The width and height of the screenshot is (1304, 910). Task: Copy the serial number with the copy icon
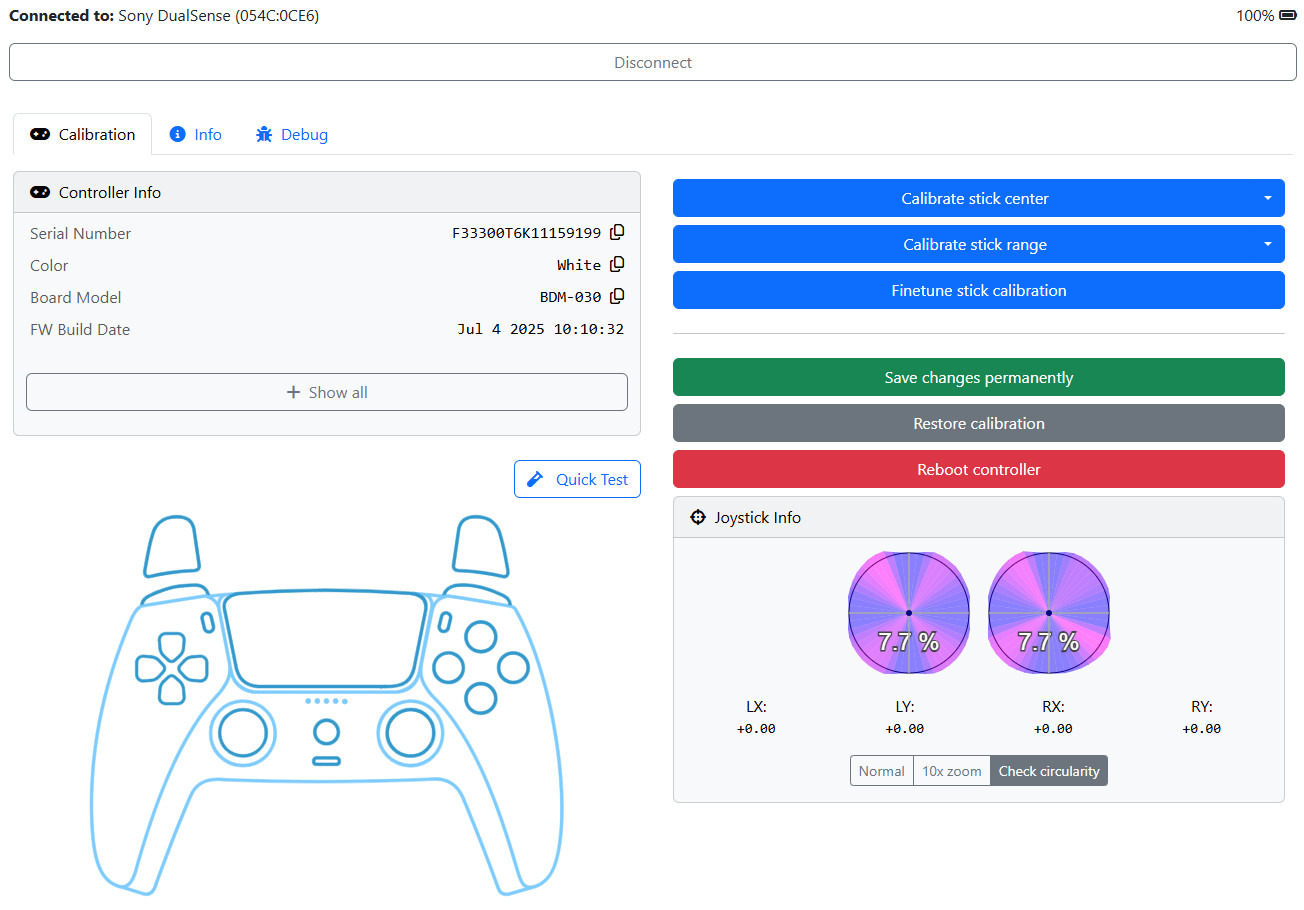coord(617,232)
